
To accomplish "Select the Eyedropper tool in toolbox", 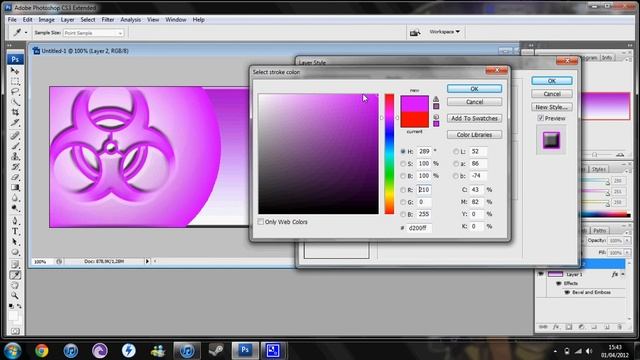I will (15, 275).
